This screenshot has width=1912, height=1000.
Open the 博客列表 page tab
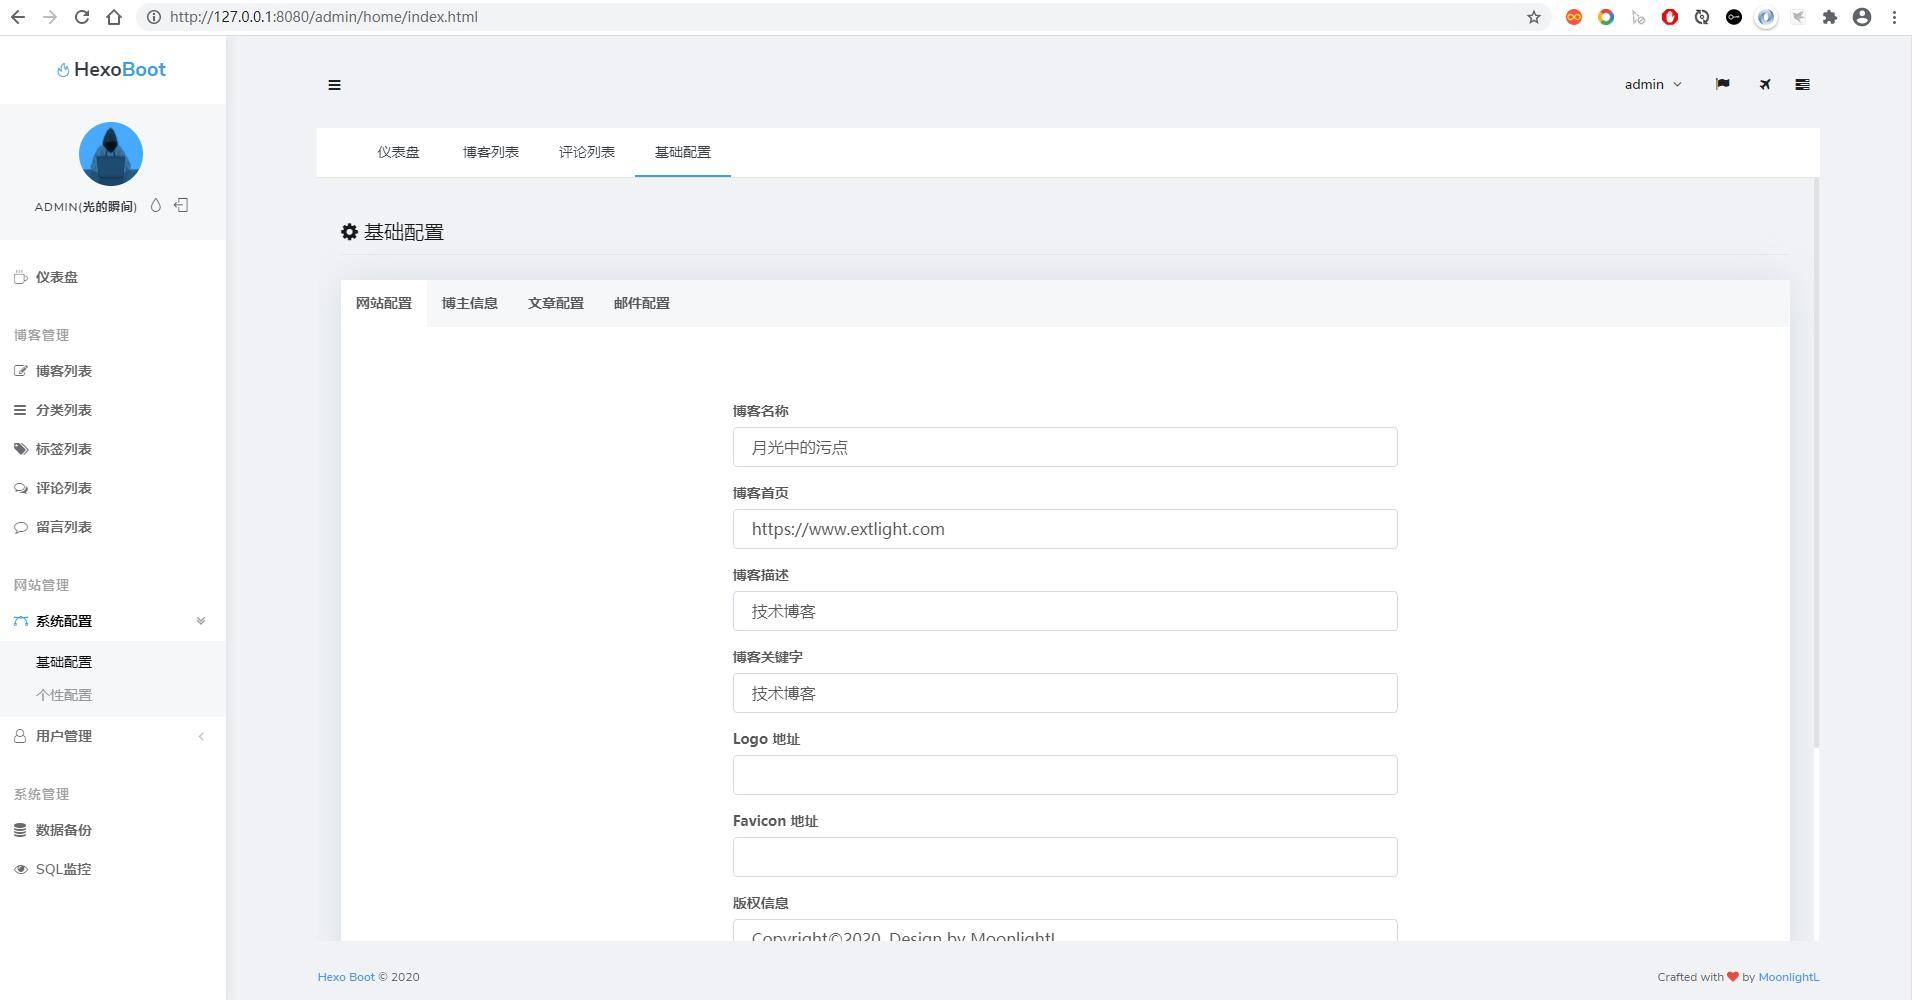pos(490,152)
